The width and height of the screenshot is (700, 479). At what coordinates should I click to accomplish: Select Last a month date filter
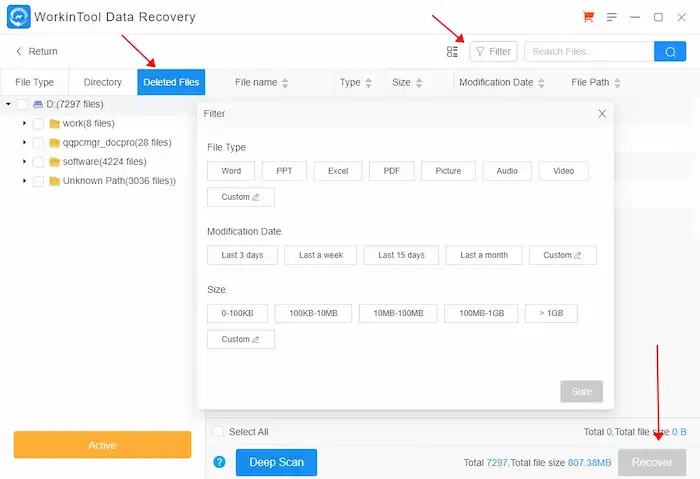[x=483, y=255]
